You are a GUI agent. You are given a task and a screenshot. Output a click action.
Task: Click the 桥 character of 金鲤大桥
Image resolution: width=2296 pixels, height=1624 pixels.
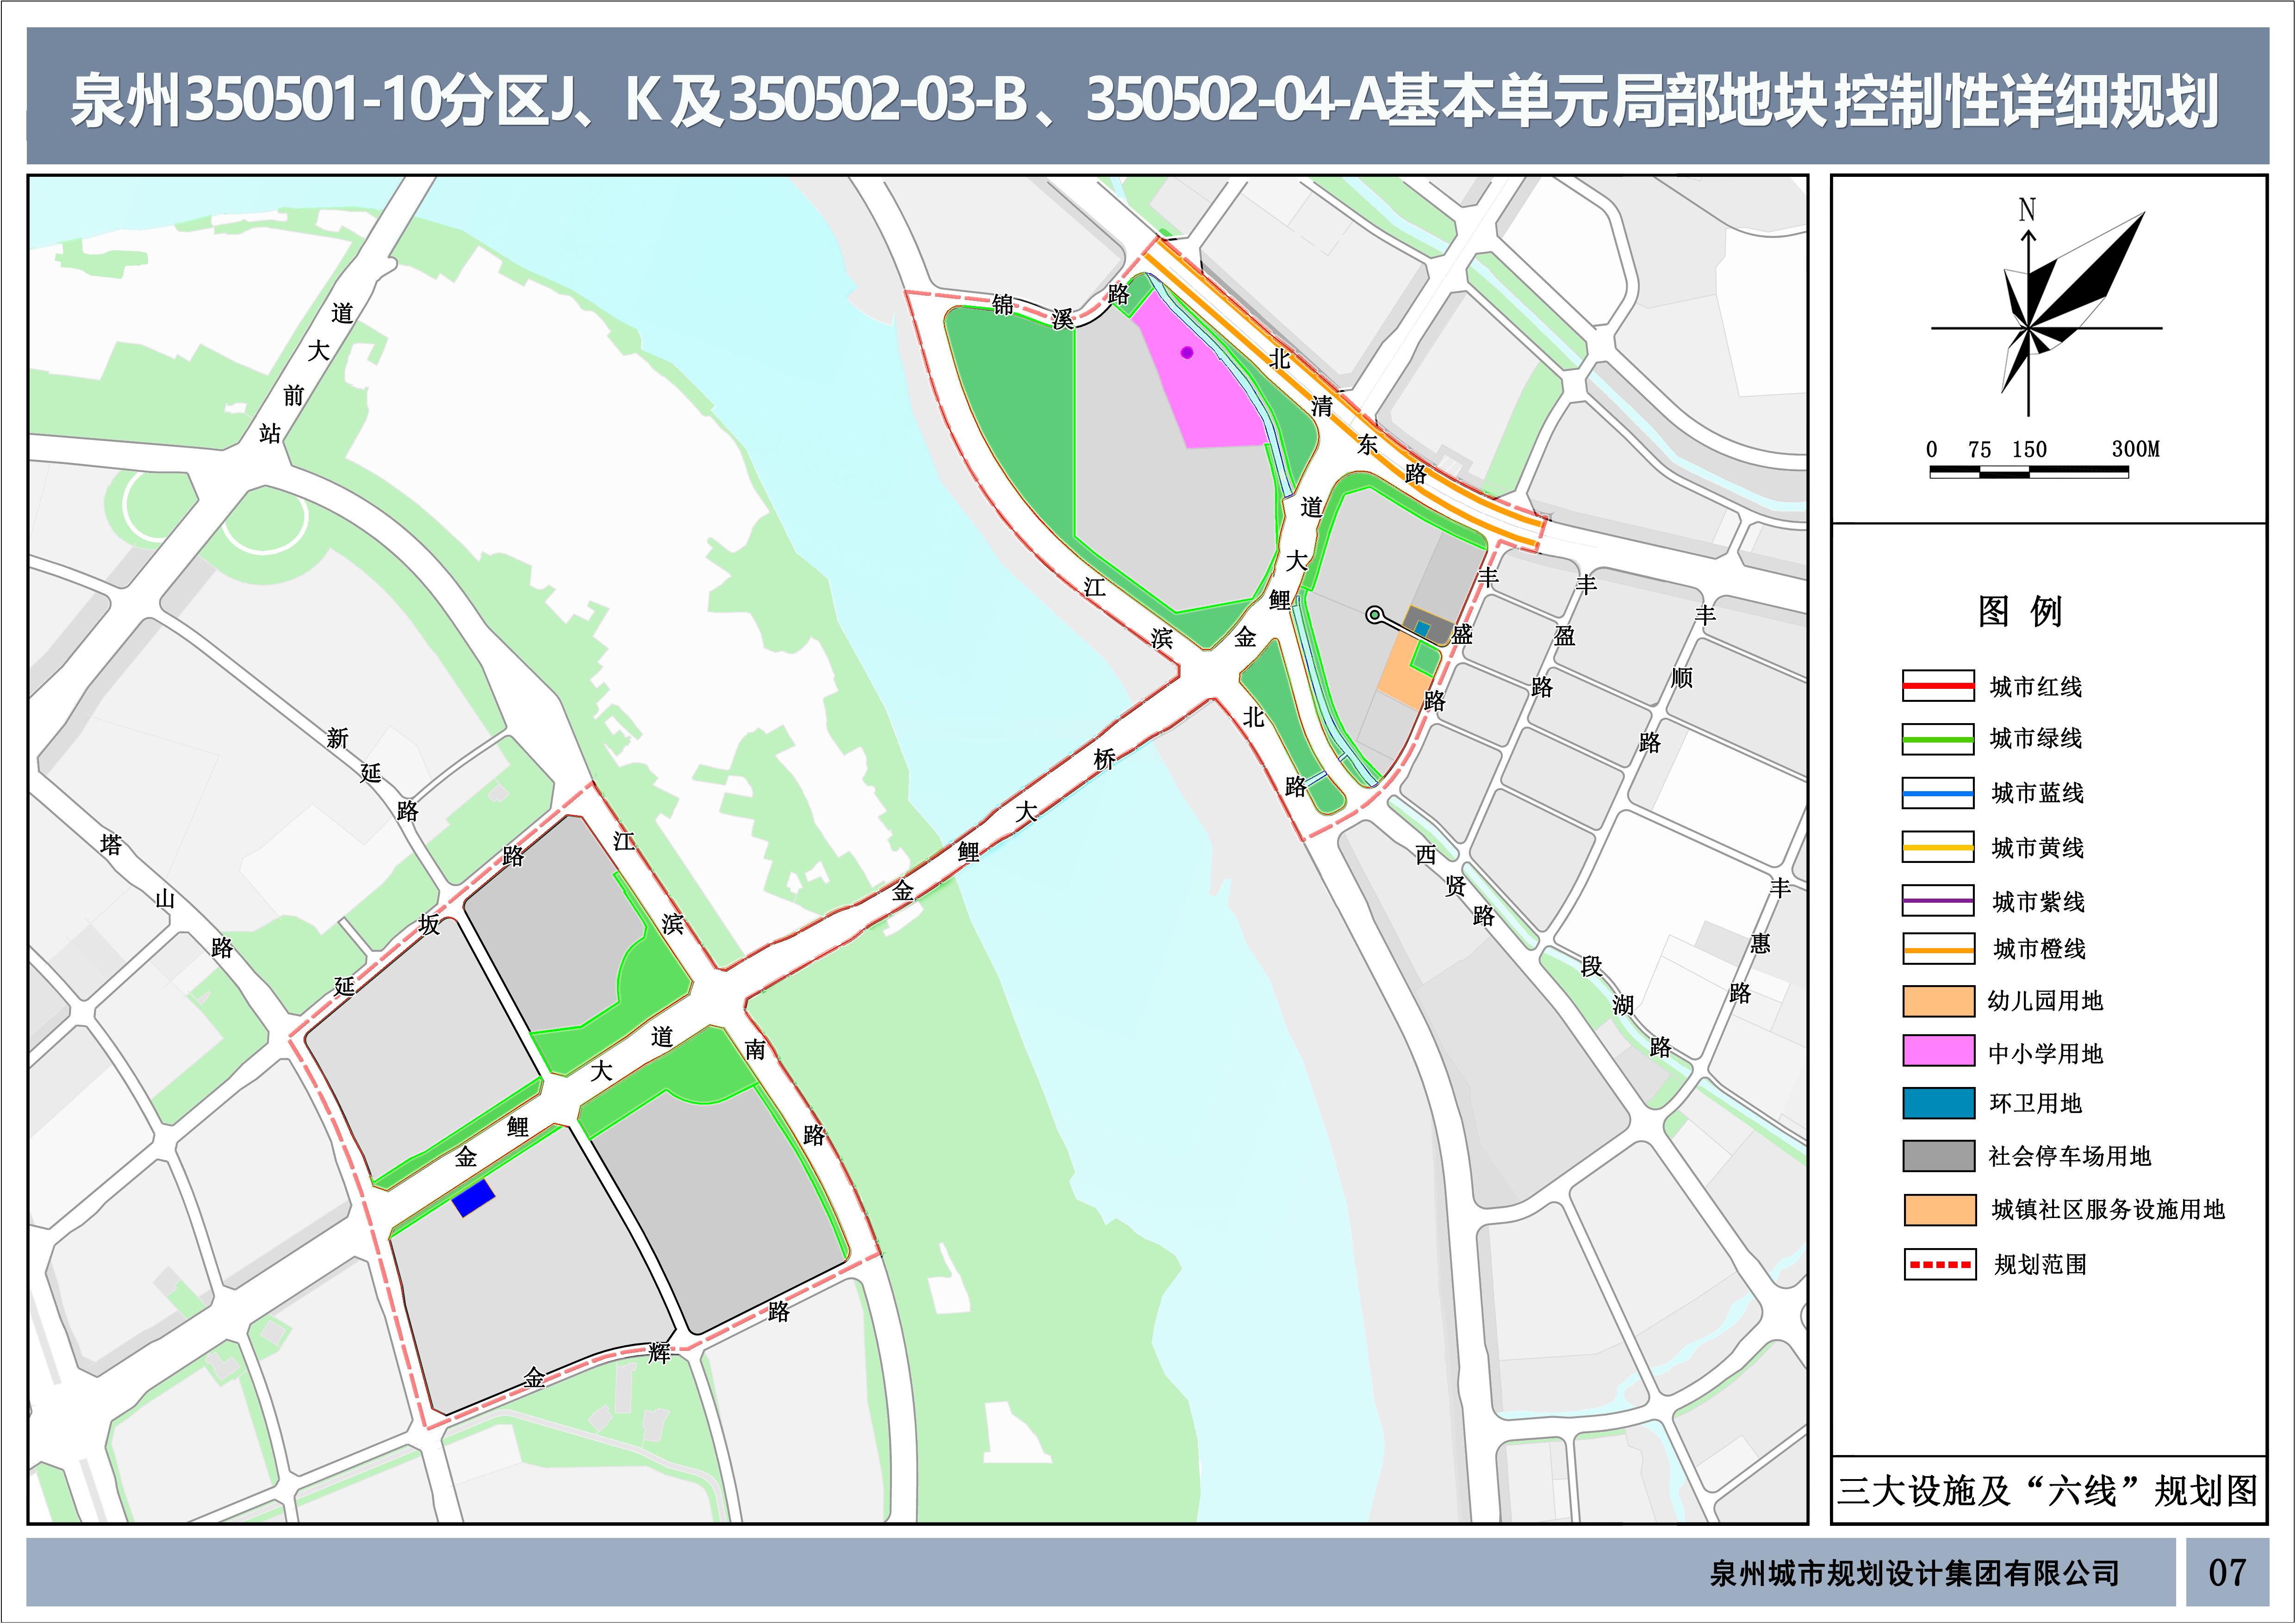(x=1104, y=759)
